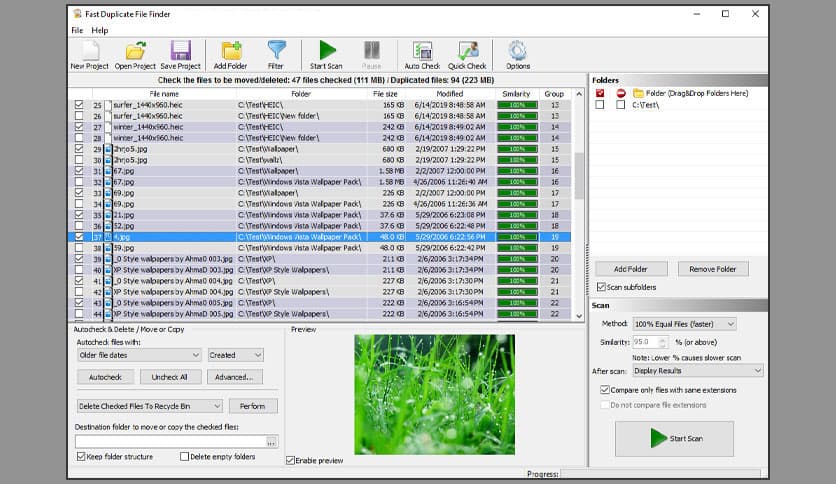The width and height of the screenshot is (836, 484).
Task: Click the yellow folder icon in Folders panel
Action: (638, 93)
